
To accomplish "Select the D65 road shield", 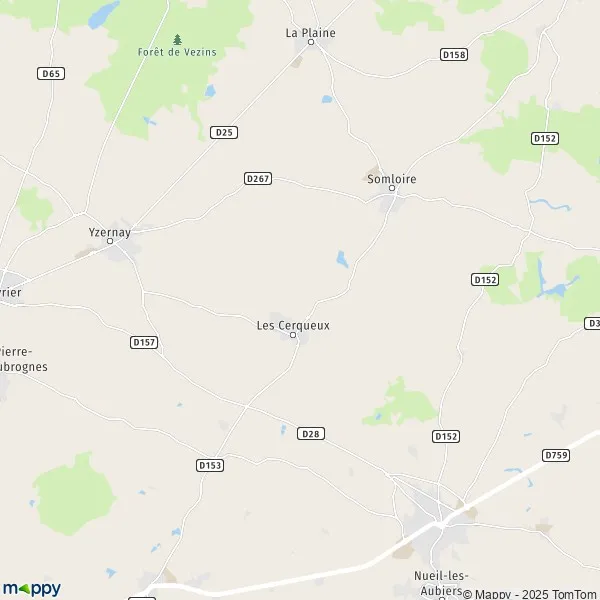I will click(x=51, y=73).
